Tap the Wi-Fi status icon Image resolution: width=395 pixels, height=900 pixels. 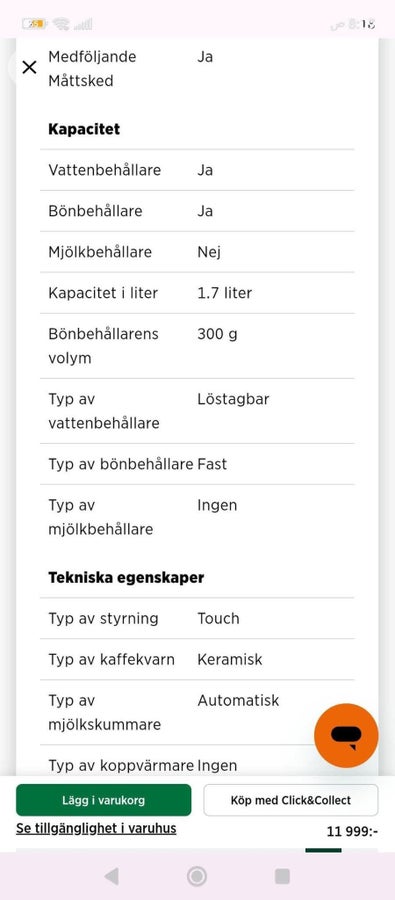point(61,24)
